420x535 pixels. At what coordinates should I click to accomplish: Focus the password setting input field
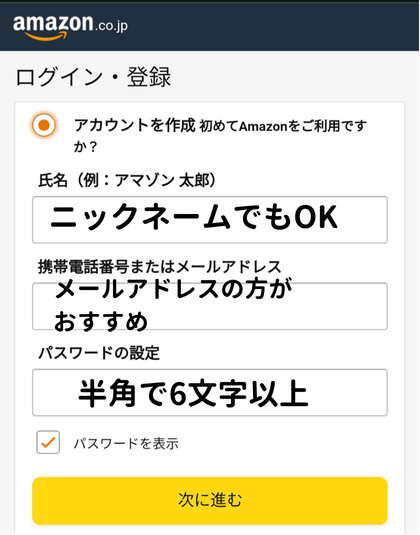click(210, 392)
